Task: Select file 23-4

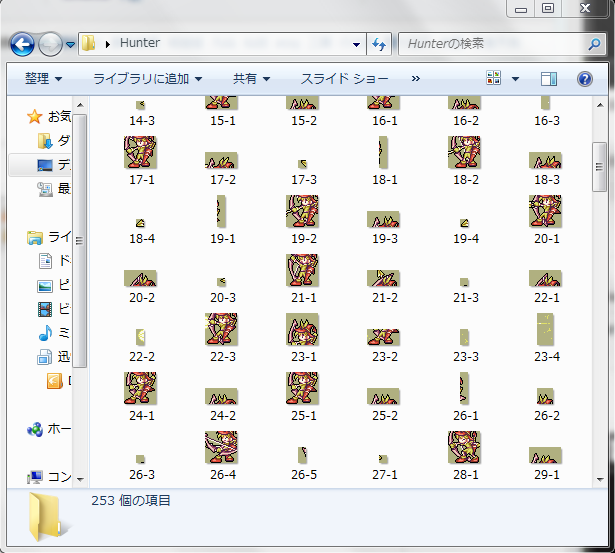Action: [x=546, y=329]
